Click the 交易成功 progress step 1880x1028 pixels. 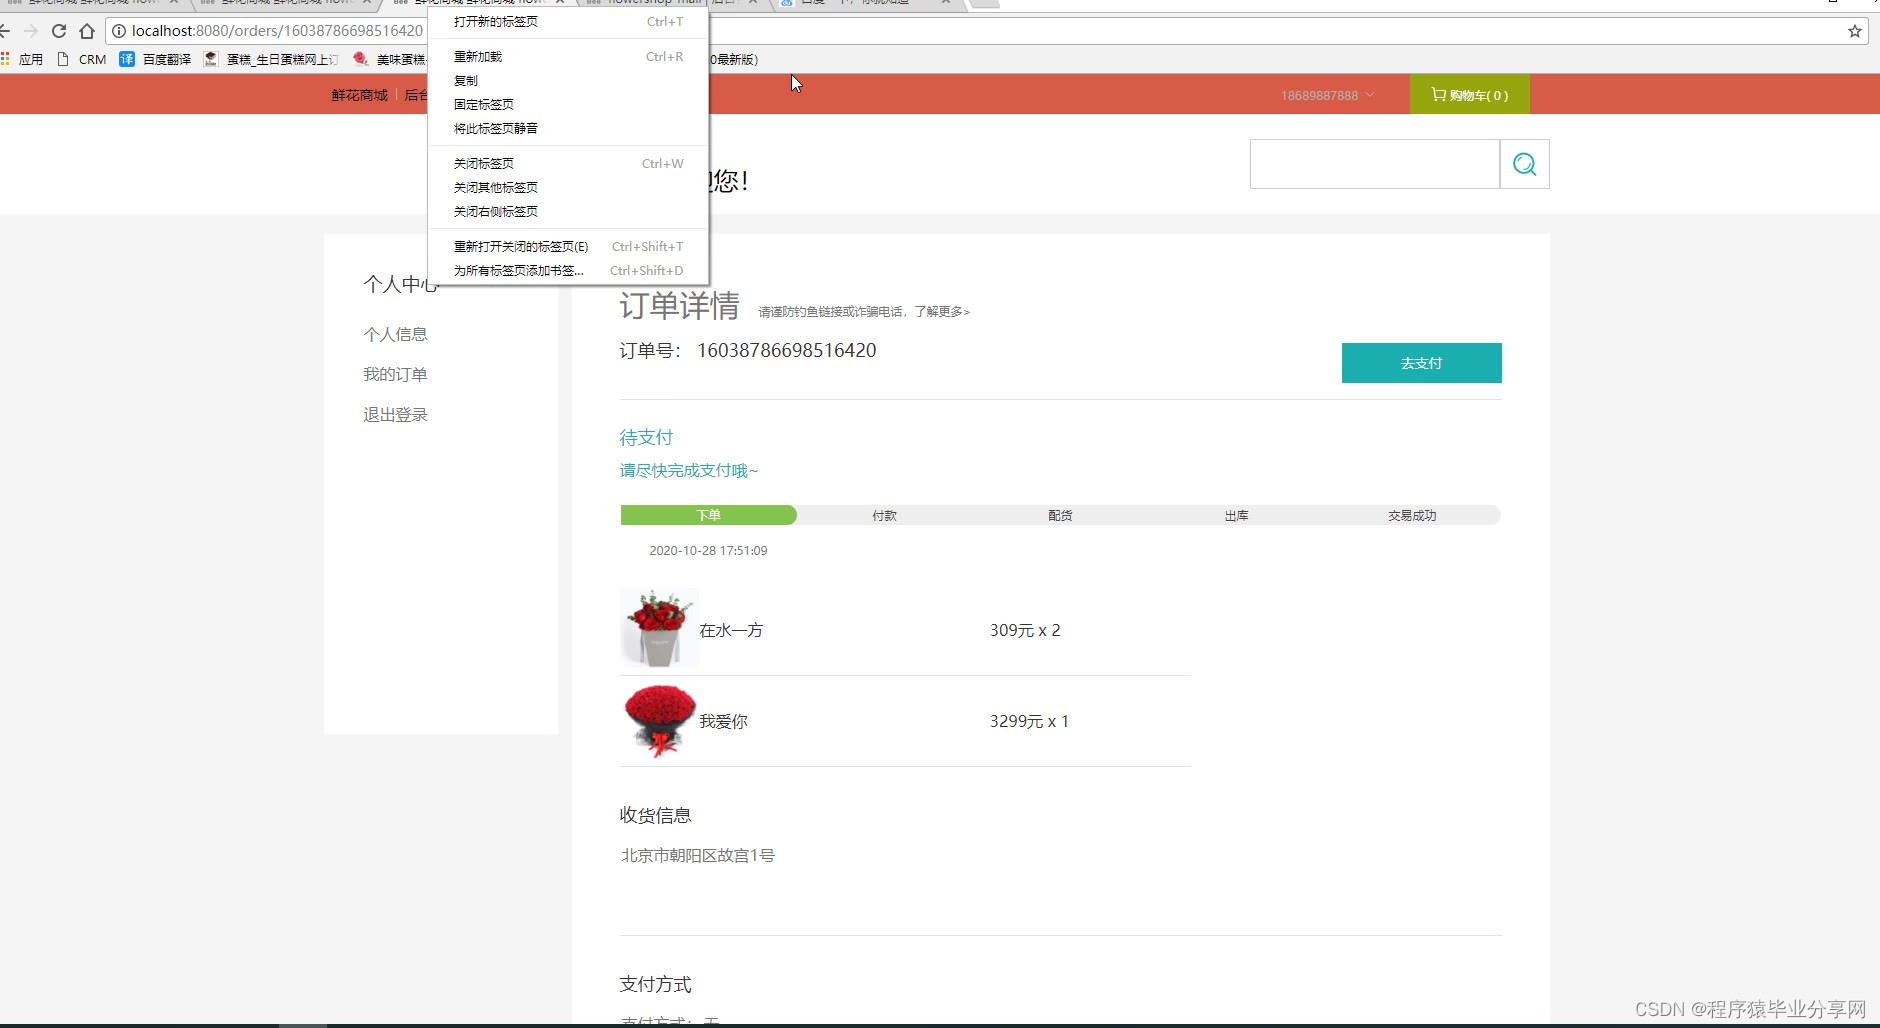1412,515
